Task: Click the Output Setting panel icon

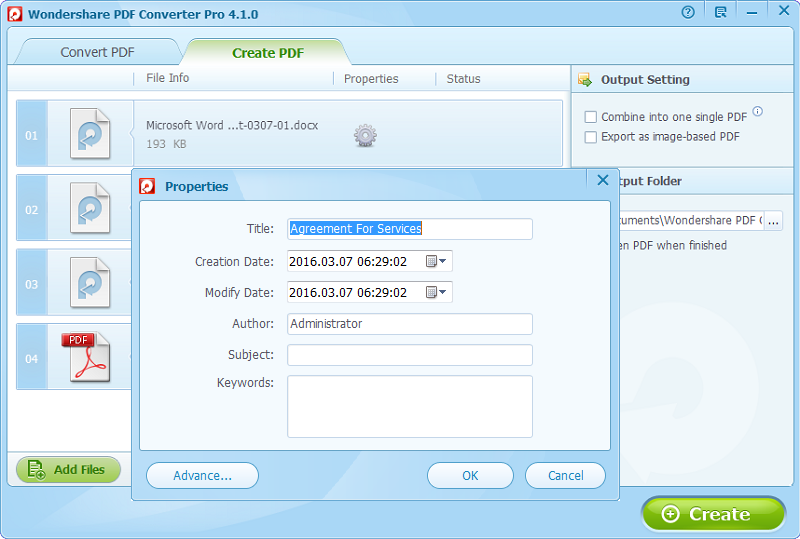Action: (585, 80)
